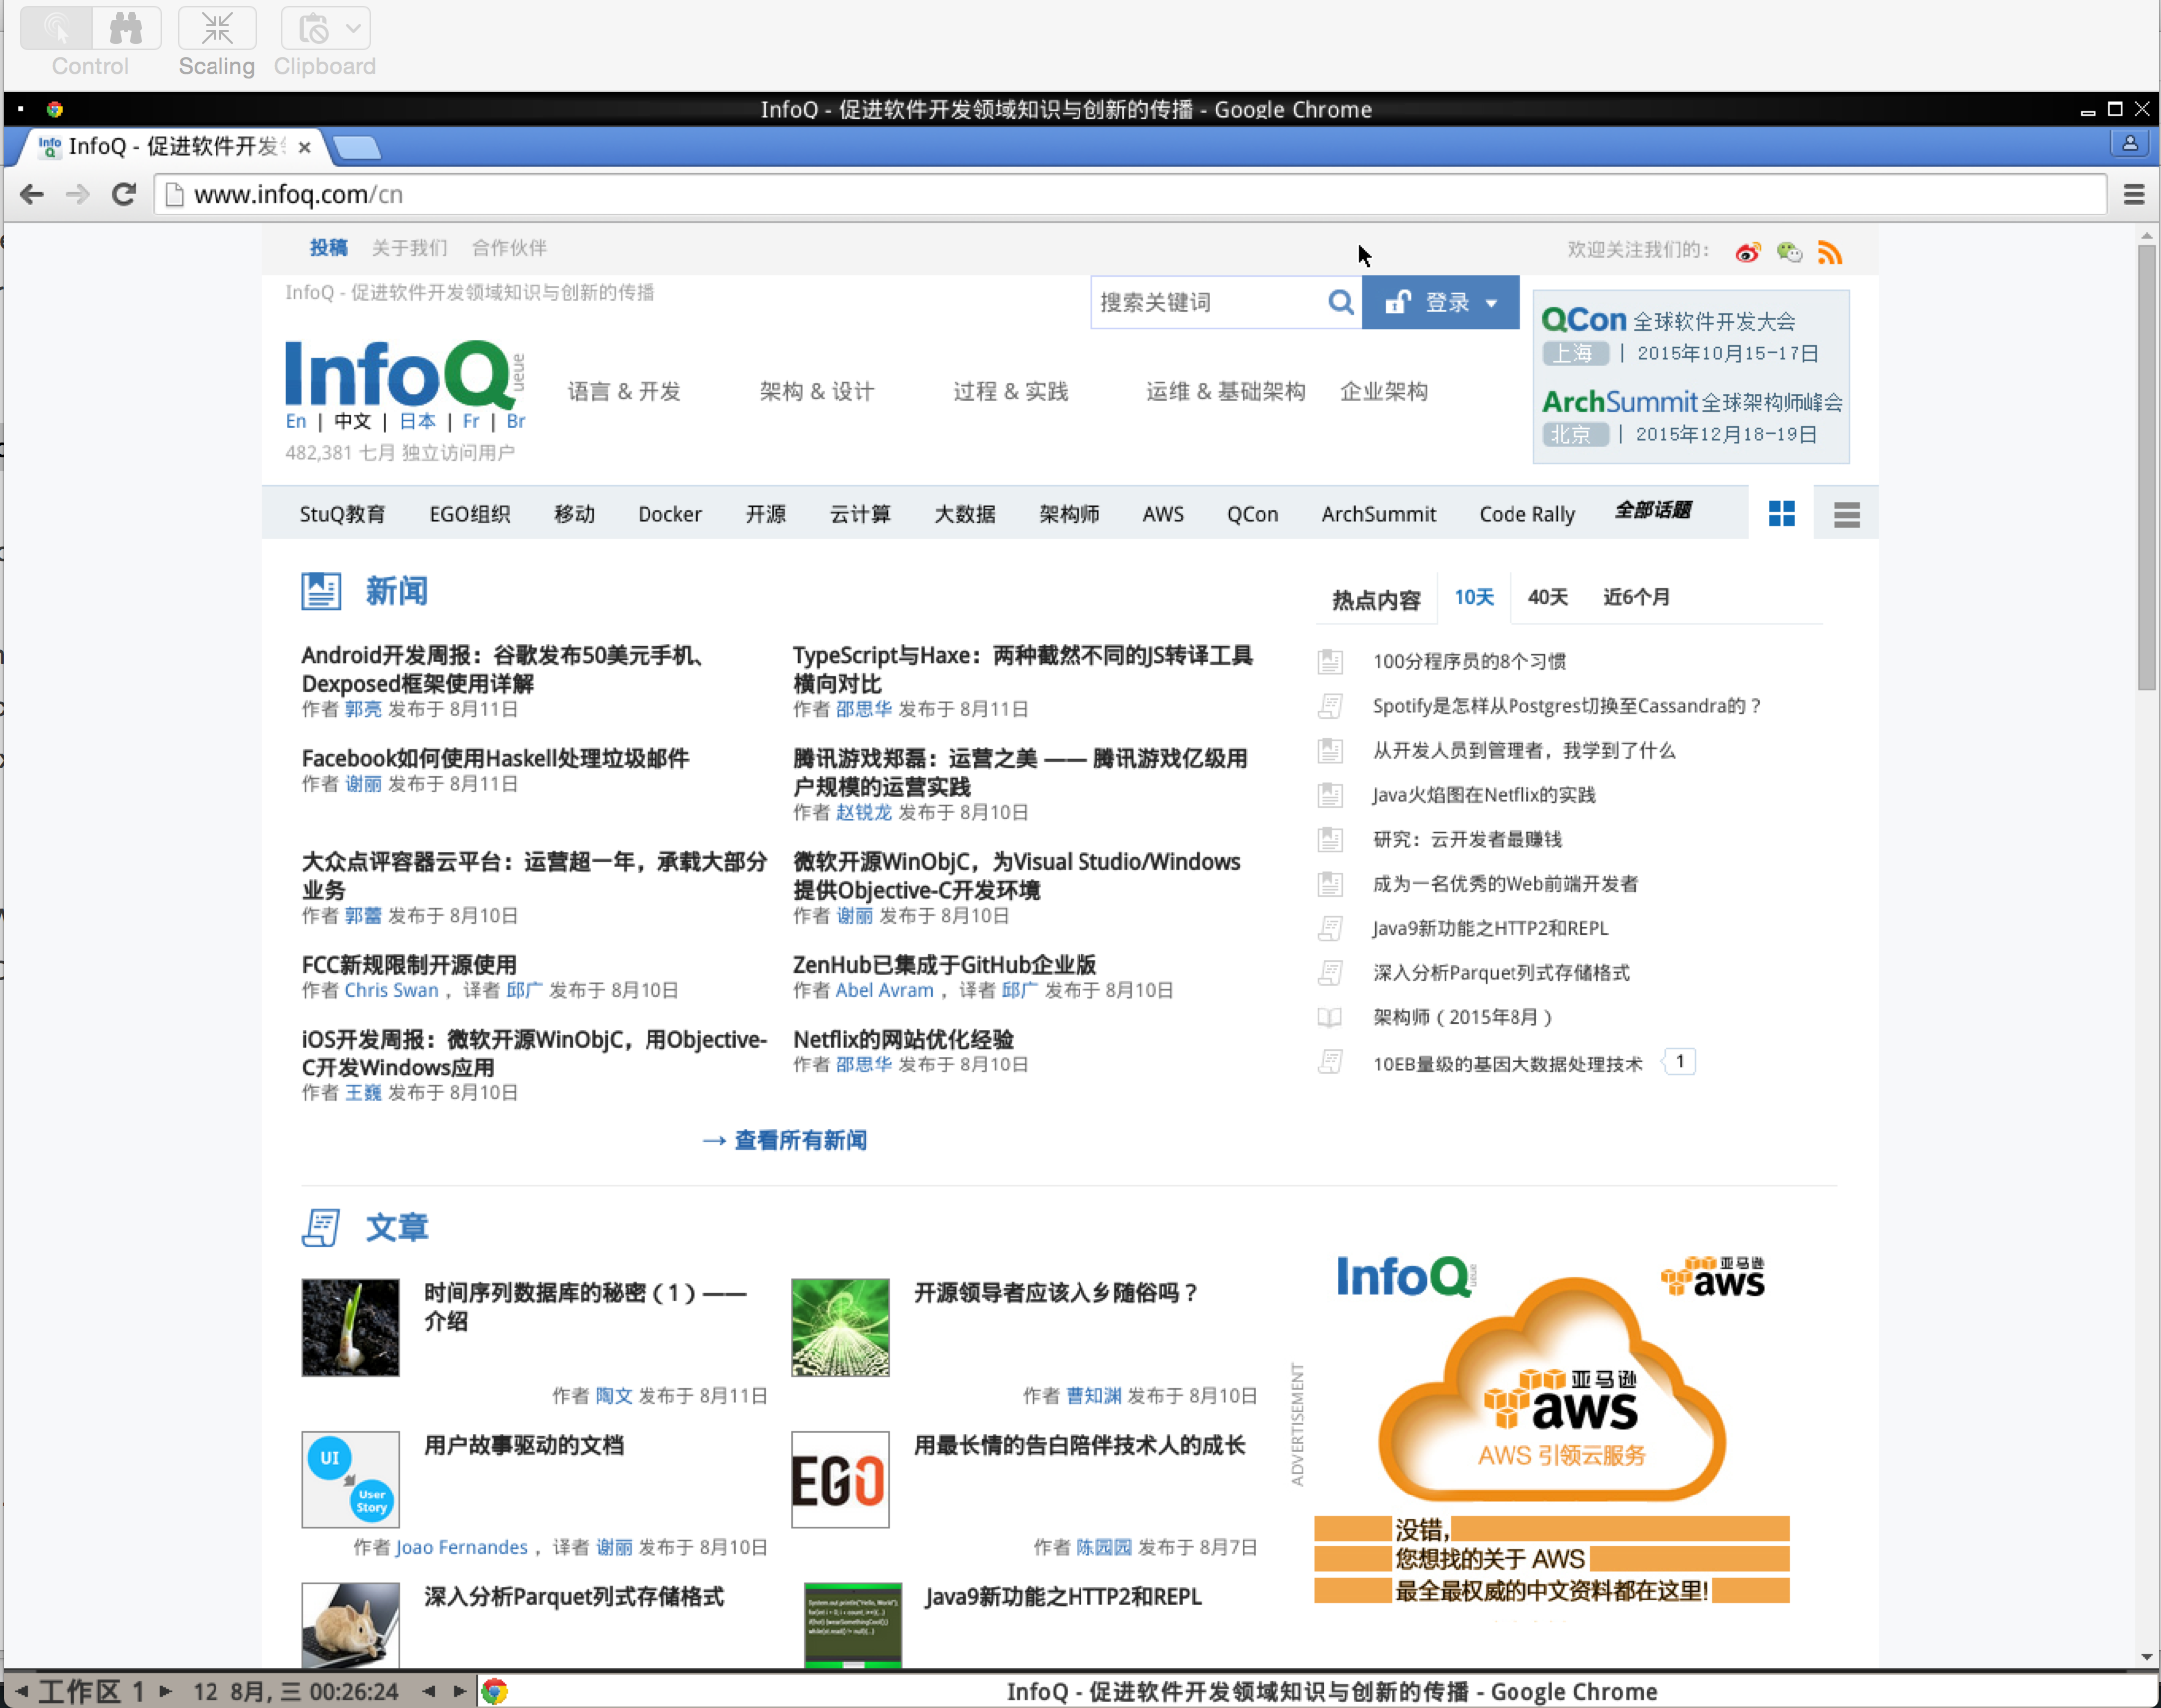Switch to grid view layout
The height and width of the screenshot is (1708, 2161).
coord(1781,514)
